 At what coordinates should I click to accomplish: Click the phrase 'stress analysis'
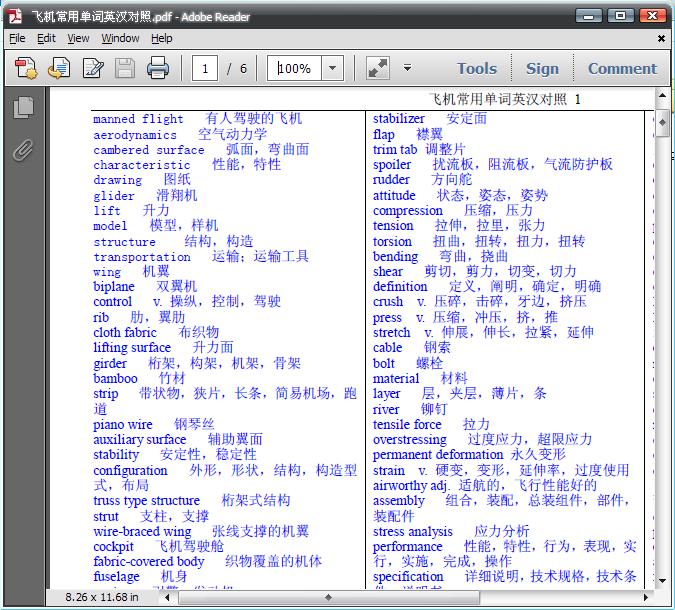click(413, 532)
